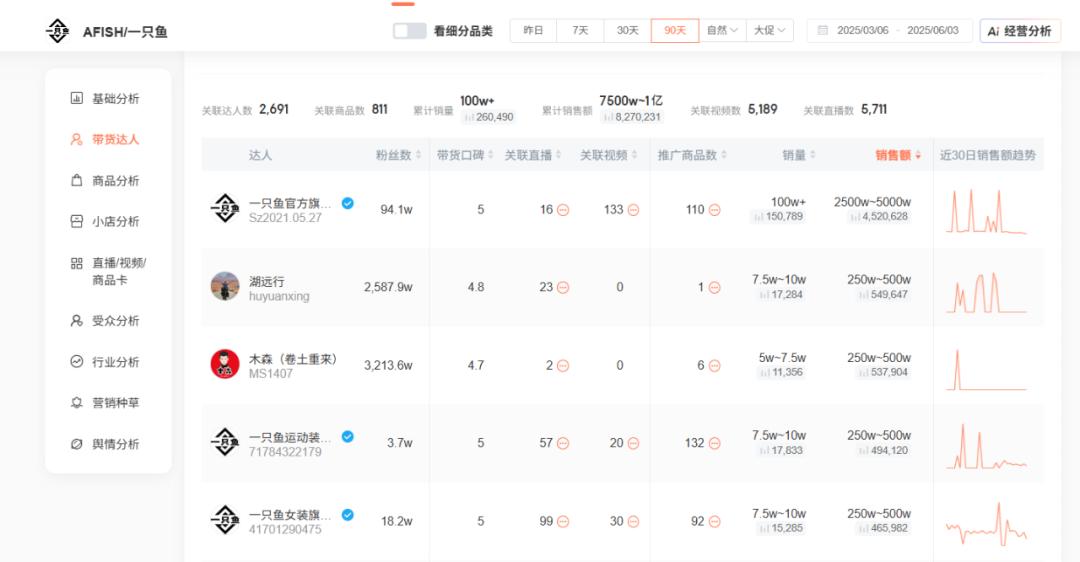
Task: Click detail icon next to 关联直播 2
Action: coord(563,366)
